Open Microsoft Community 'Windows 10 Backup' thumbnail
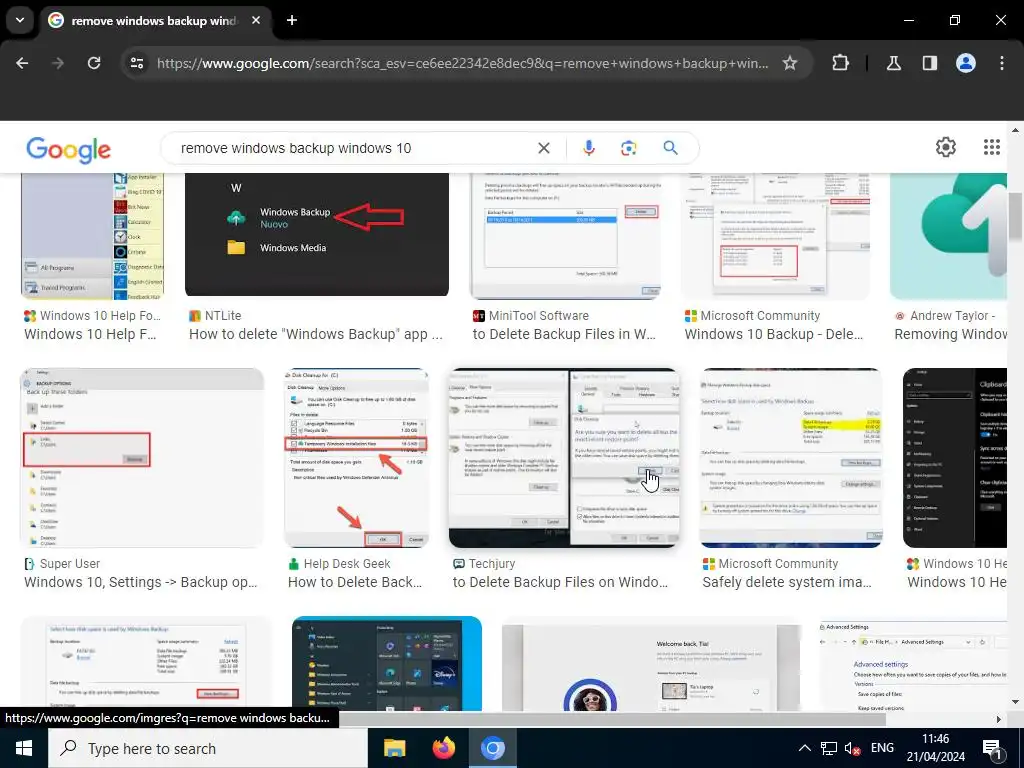This screenshot has height=768, width=1024. click(776, 236)
